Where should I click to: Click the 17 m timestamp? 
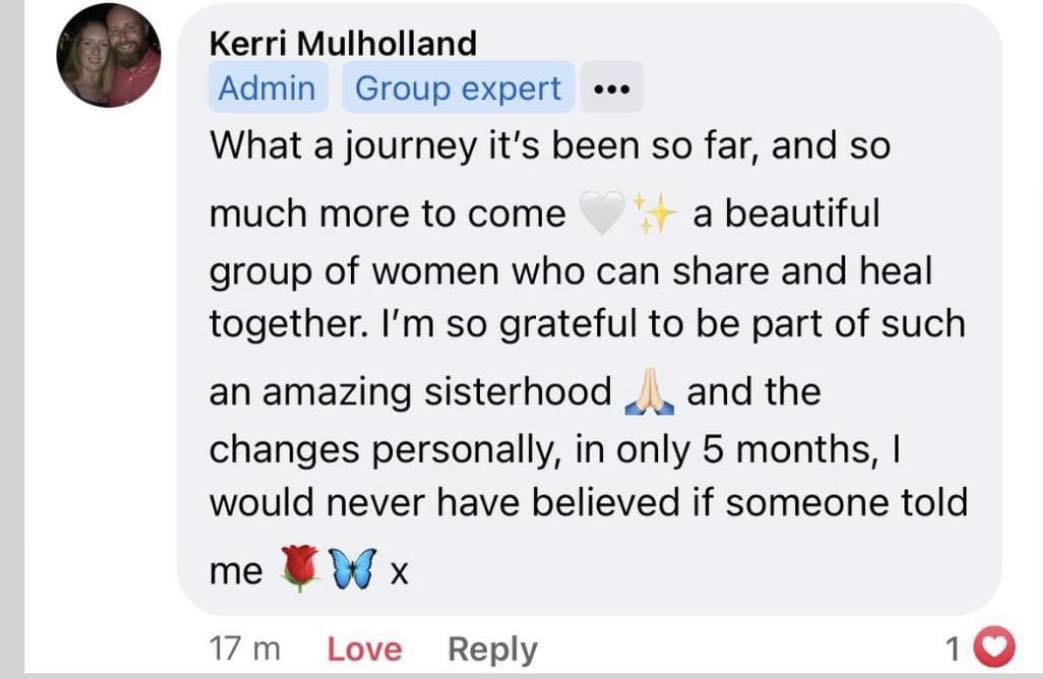coord(246,650)
